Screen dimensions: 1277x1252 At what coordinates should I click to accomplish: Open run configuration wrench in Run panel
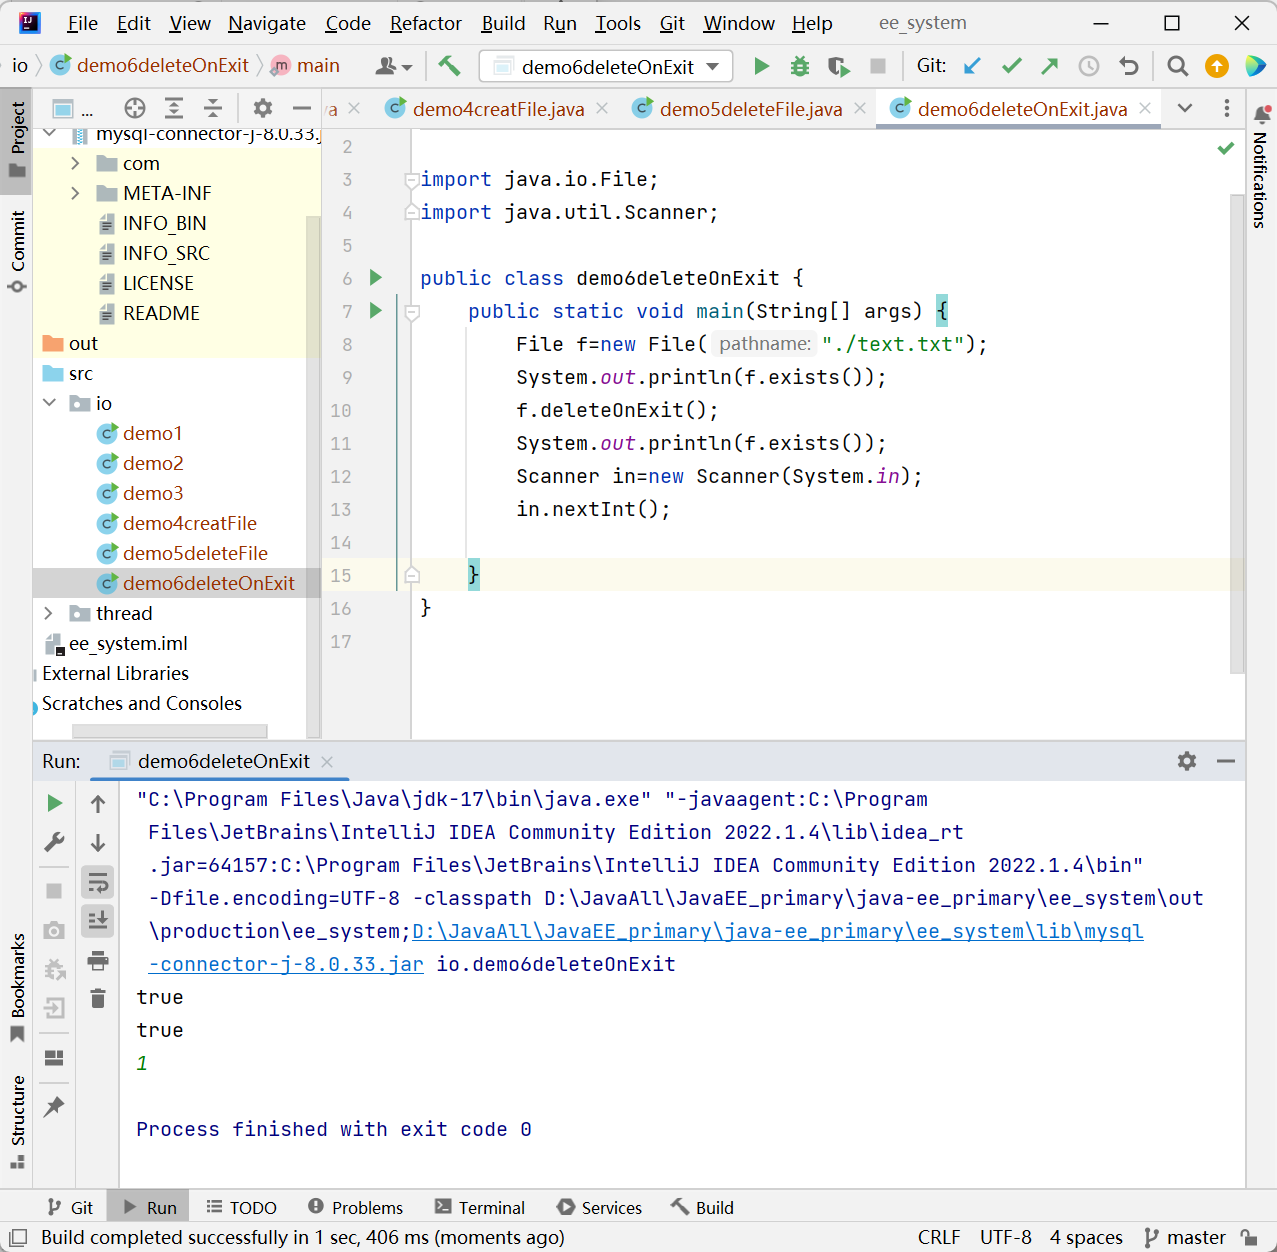click(x=55, y=842)
